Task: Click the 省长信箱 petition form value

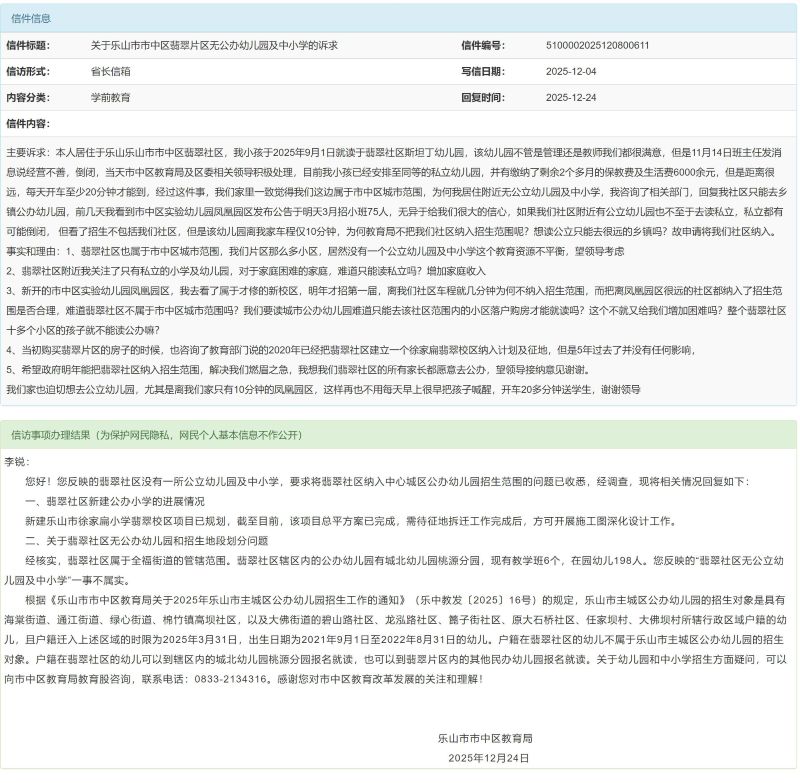Action: 110,72
